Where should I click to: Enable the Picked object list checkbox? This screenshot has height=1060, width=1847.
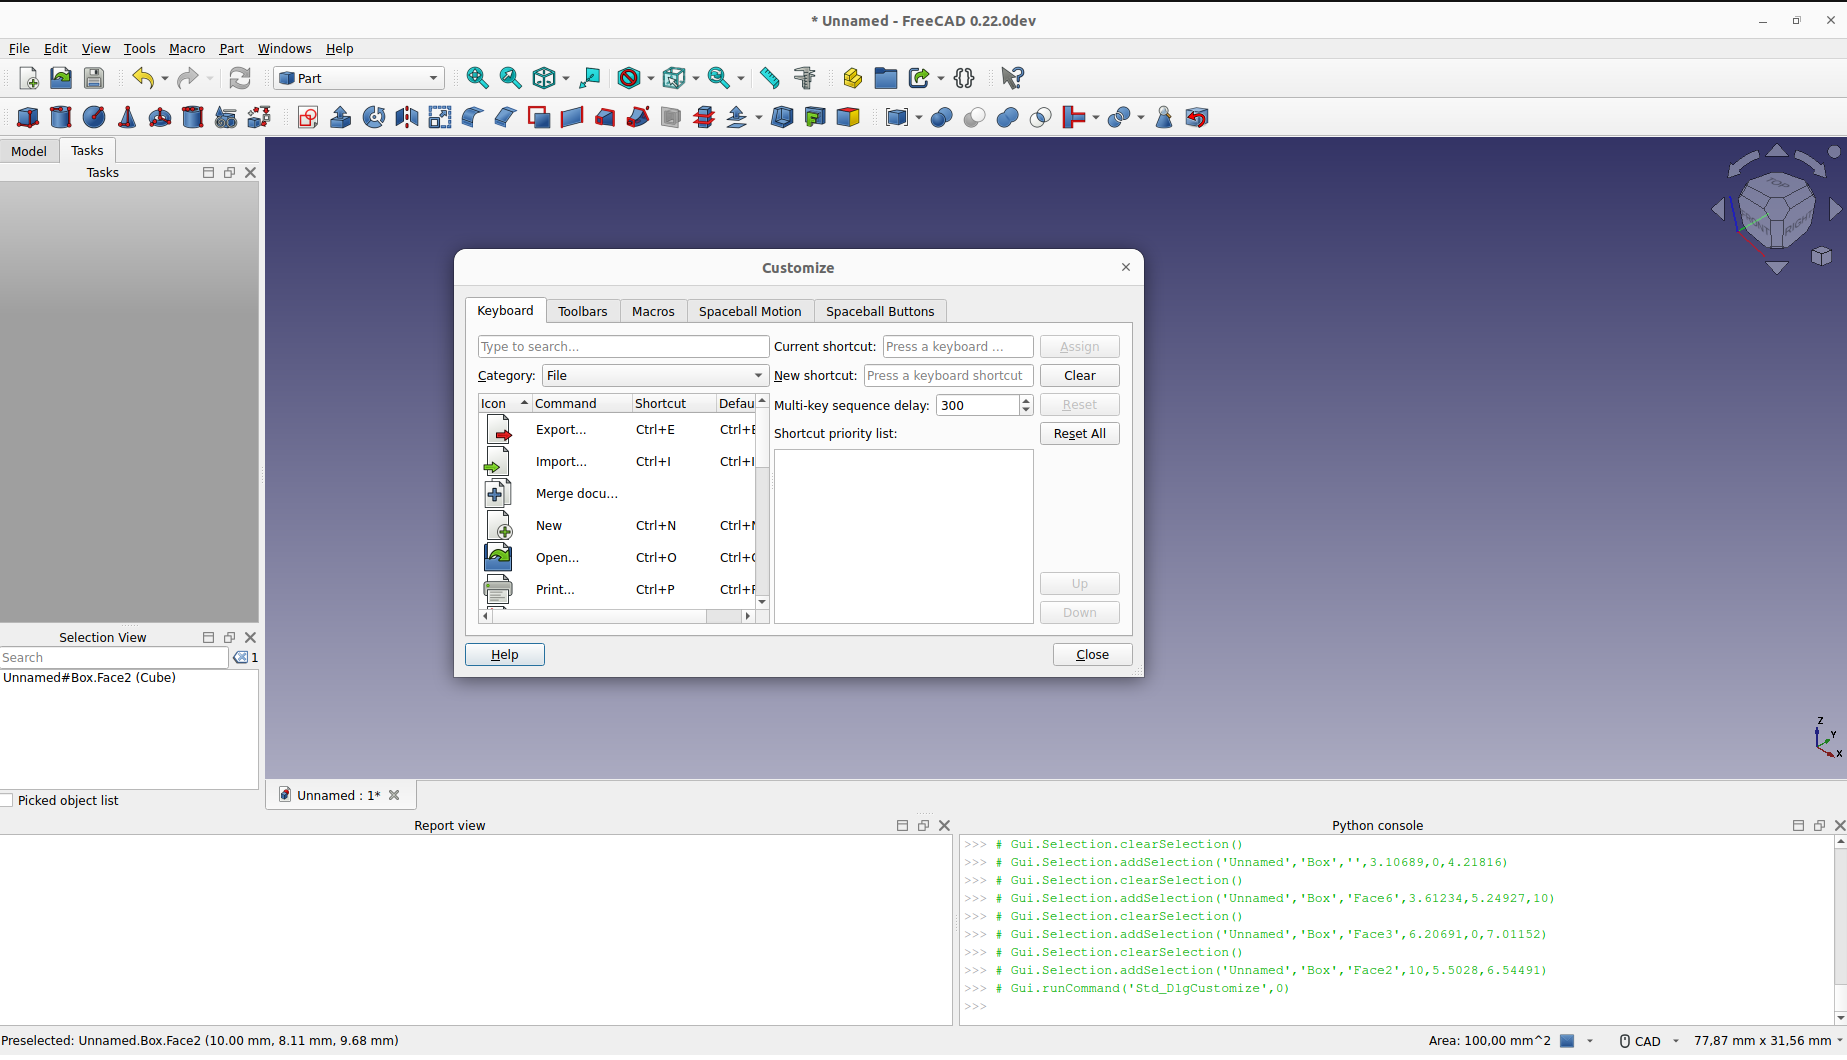tap(8, 800)
